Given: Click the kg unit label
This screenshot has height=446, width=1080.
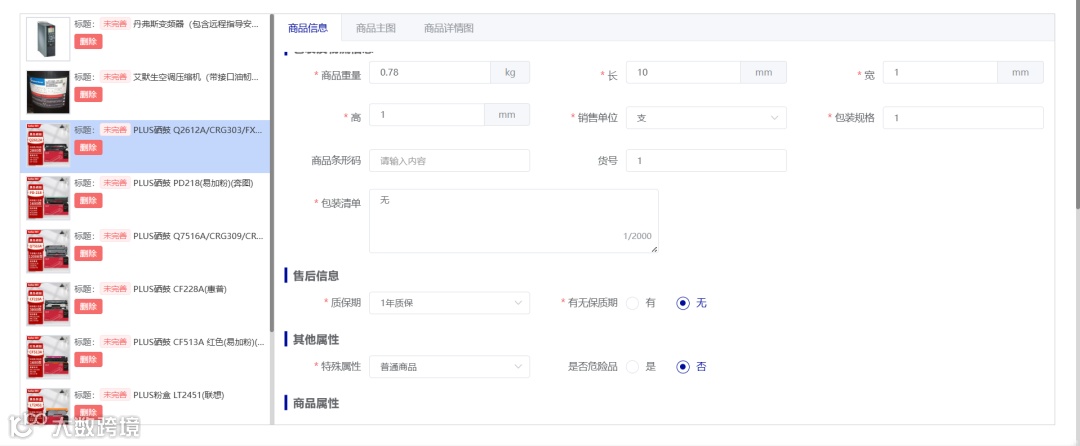Looking at the screenshot, I should [x=510, y=72].
